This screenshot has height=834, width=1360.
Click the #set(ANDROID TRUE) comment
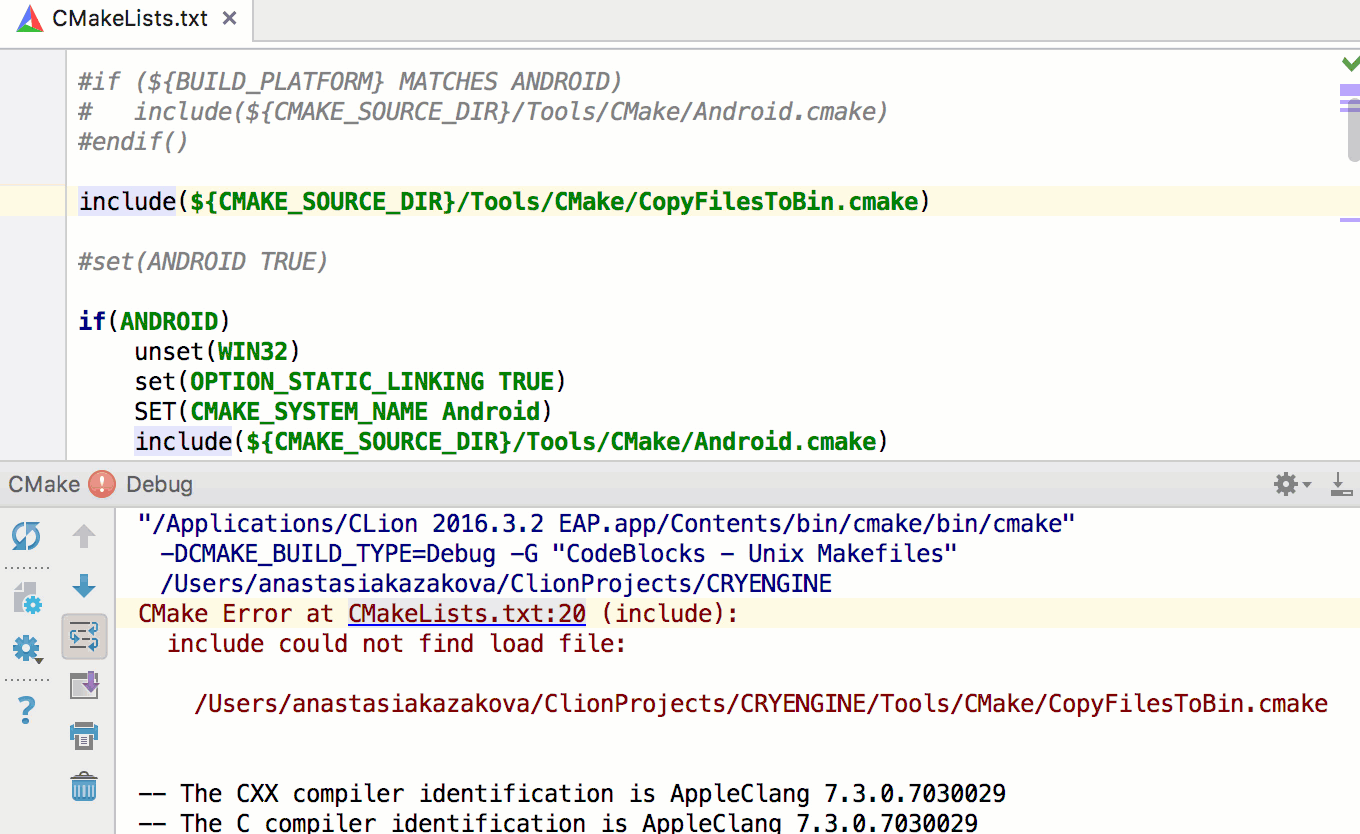pos(203,262)
